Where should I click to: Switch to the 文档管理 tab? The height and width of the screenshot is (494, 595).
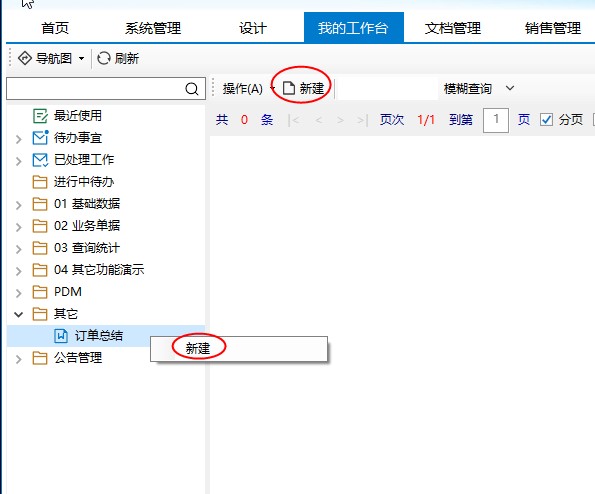coord(453,28)
